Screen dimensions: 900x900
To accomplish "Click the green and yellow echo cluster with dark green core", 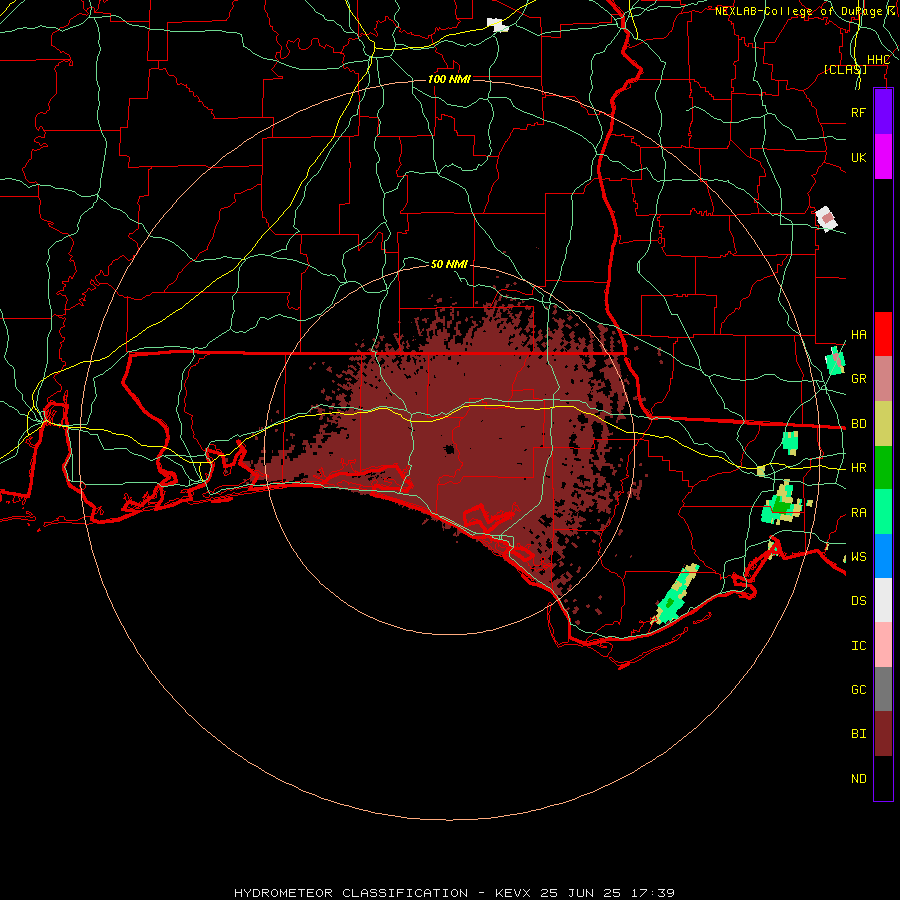I will tap(782, 504).
